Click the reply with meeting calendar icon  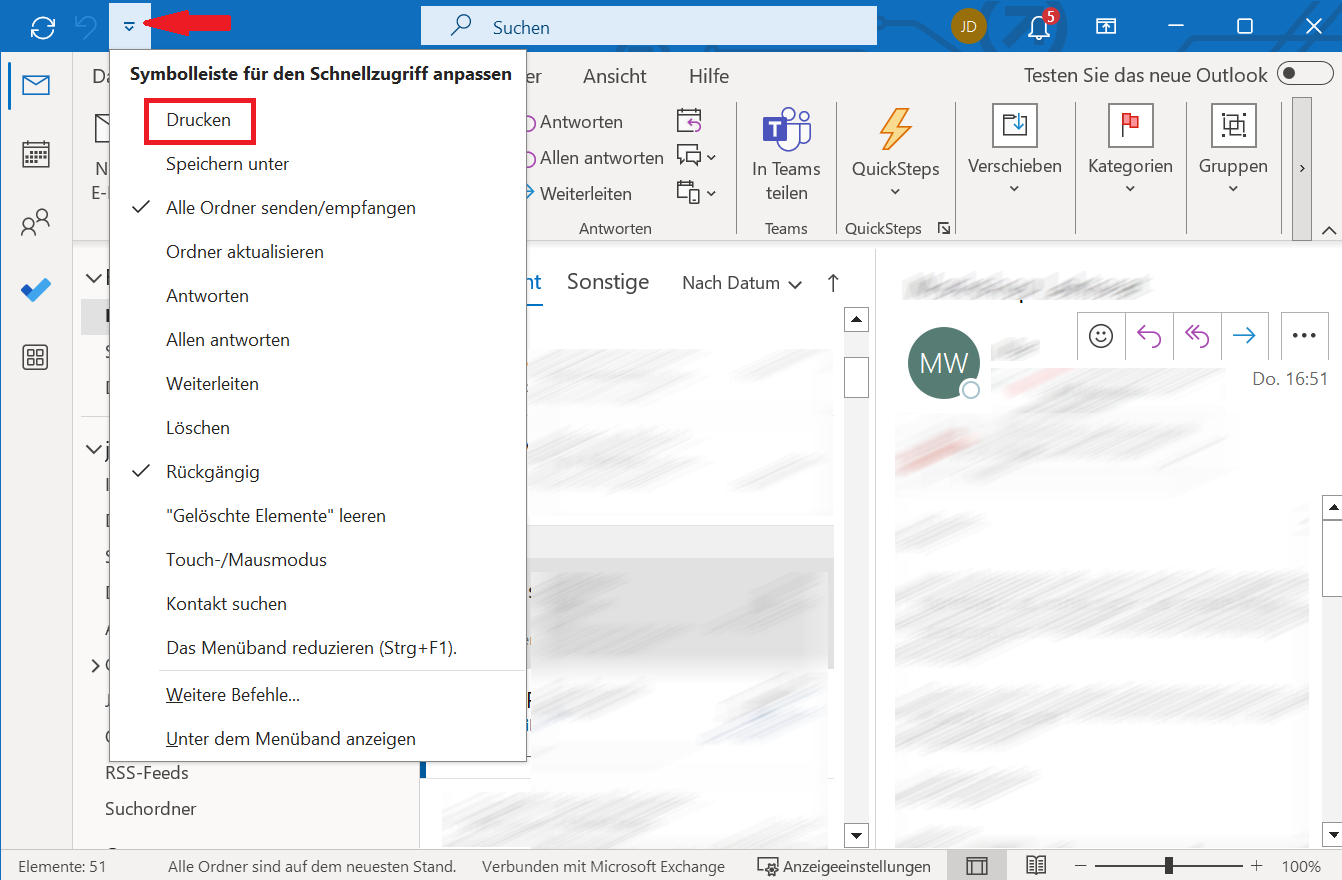(689, 121)
